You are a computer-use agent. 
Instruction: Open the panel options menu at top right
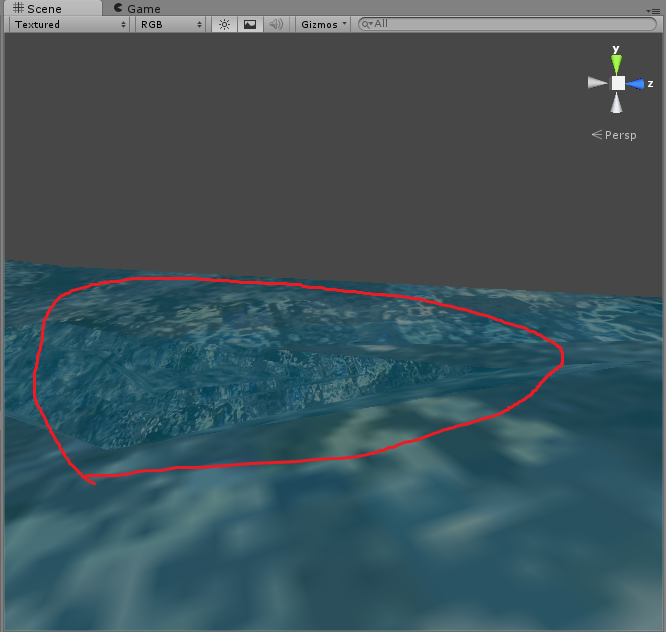[x=654, y=9]
